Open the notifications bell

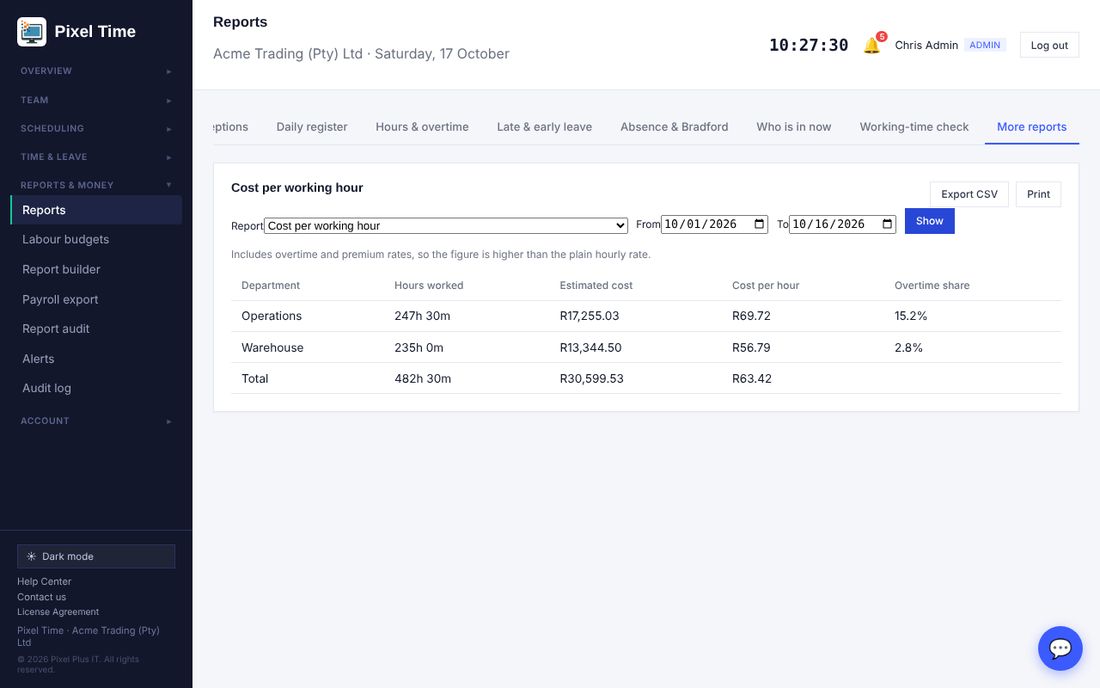872,45
